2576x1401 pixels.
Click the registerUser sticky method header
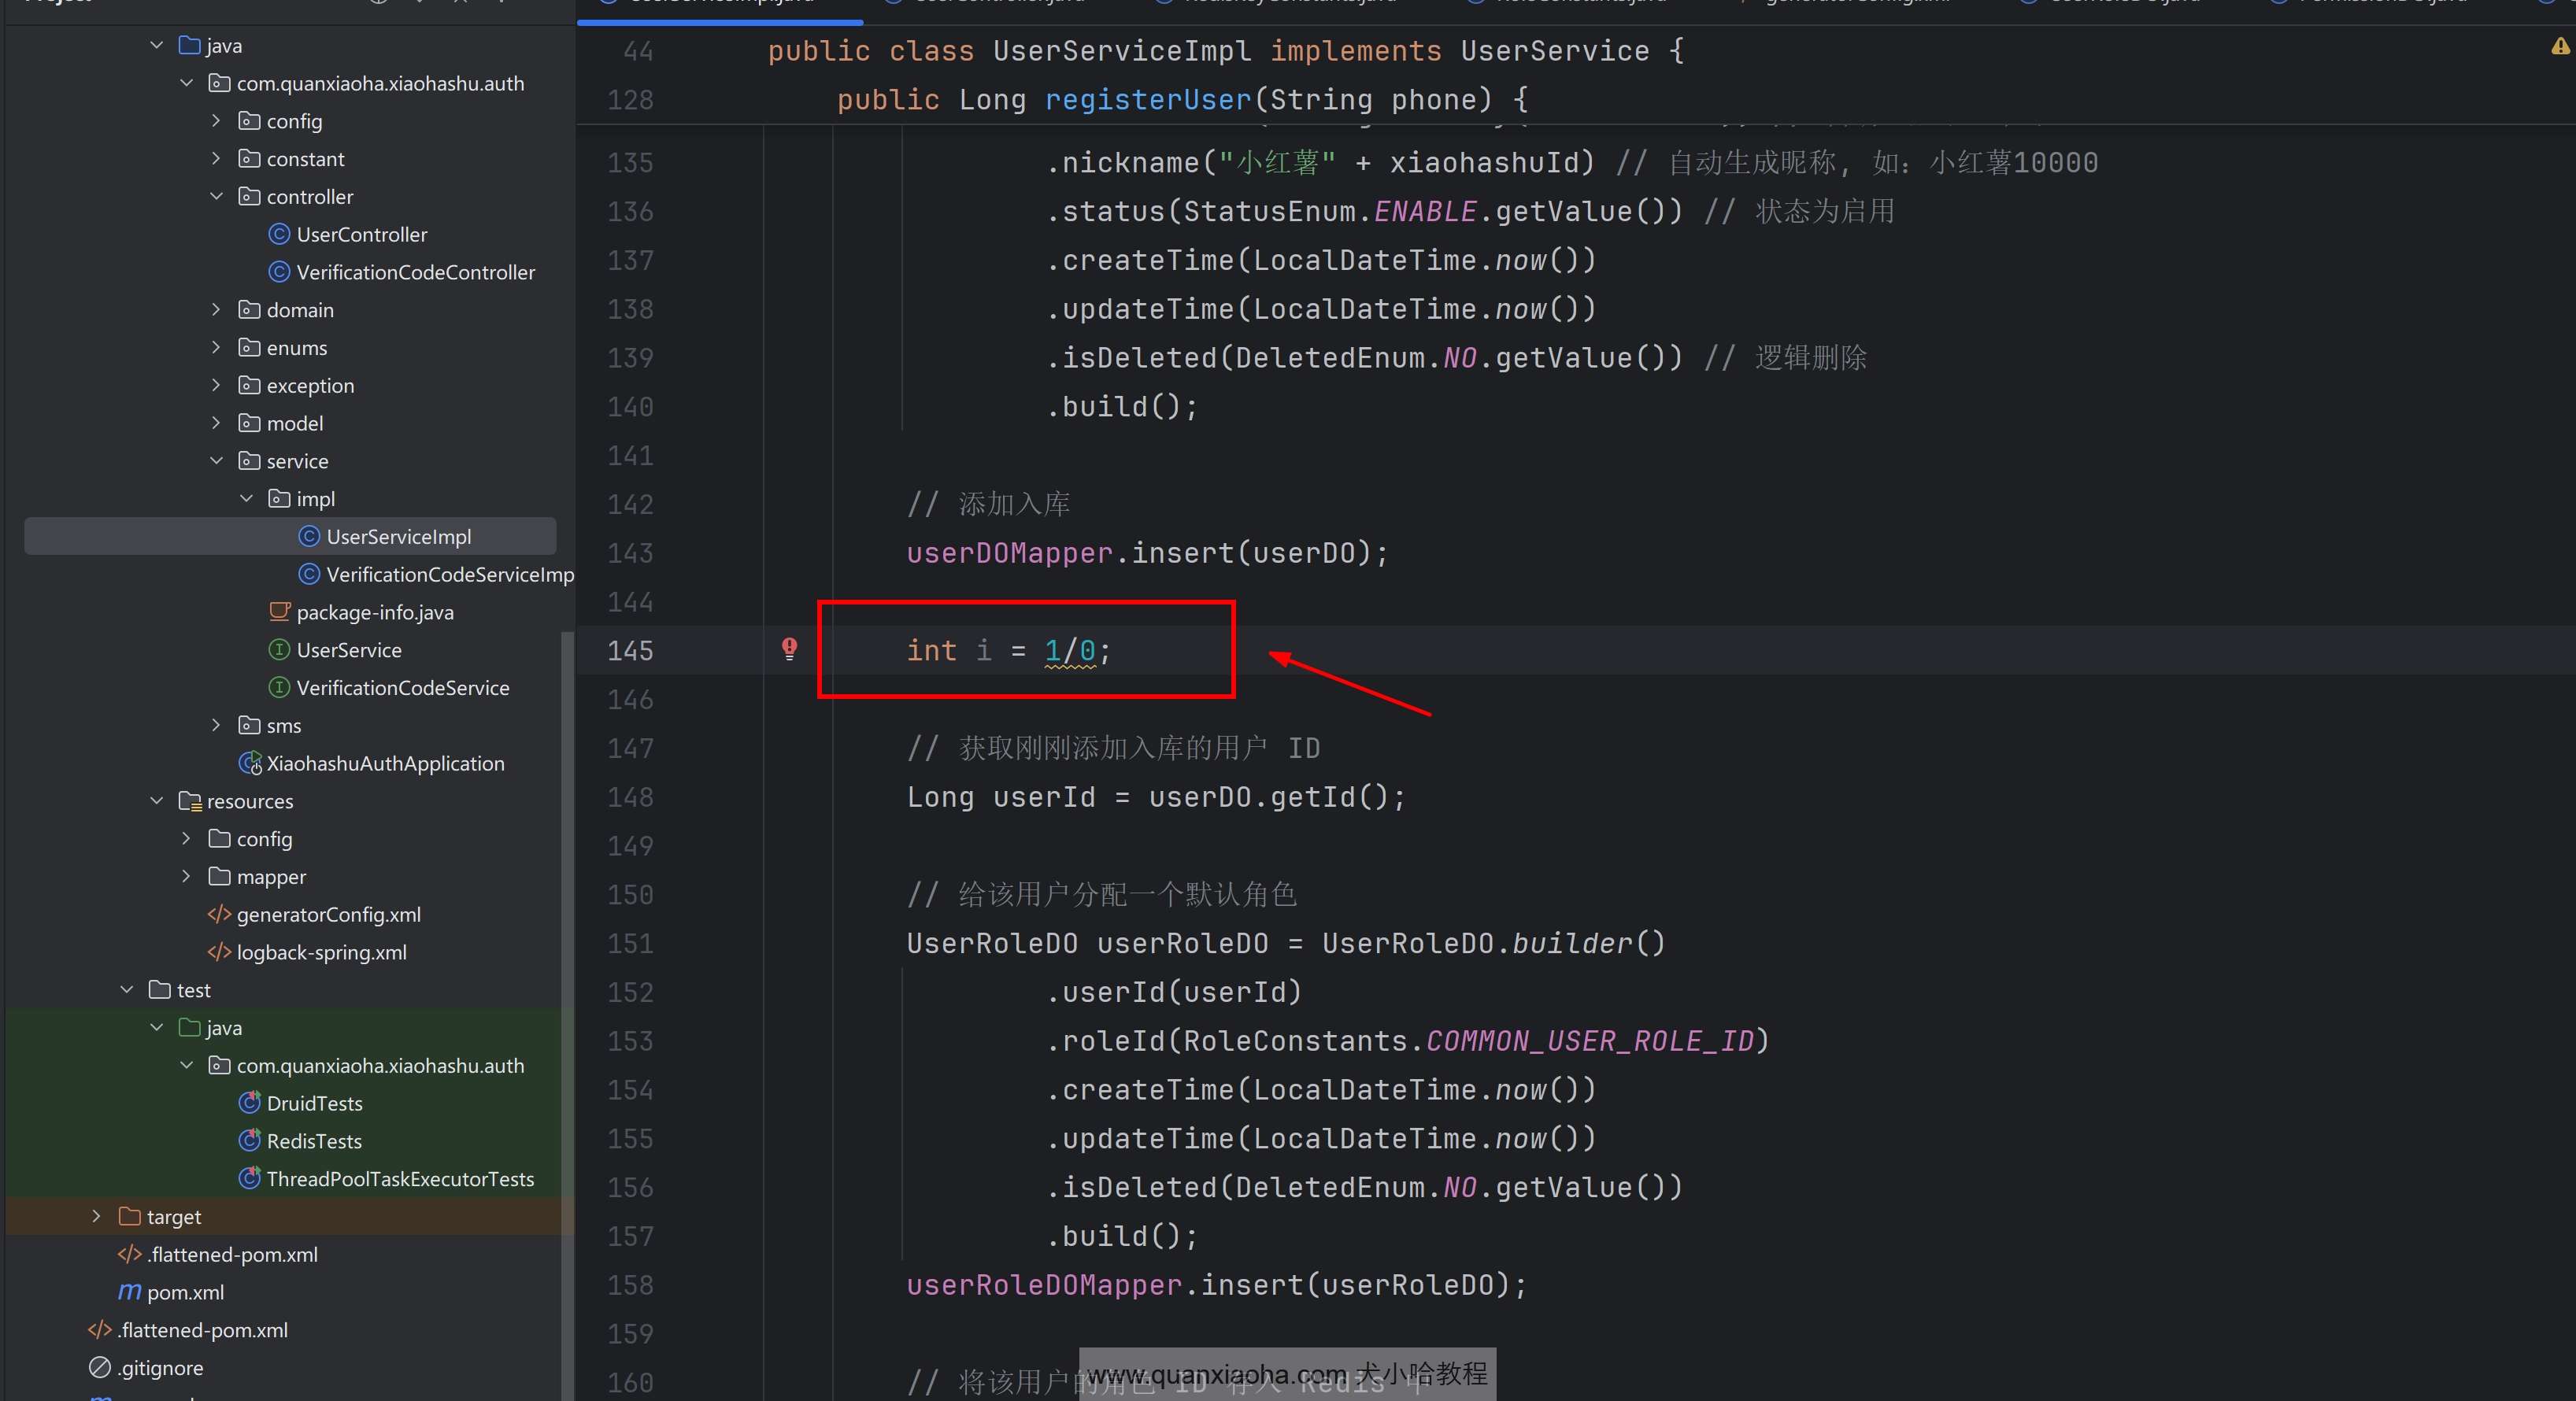[x=1147, y=99]
